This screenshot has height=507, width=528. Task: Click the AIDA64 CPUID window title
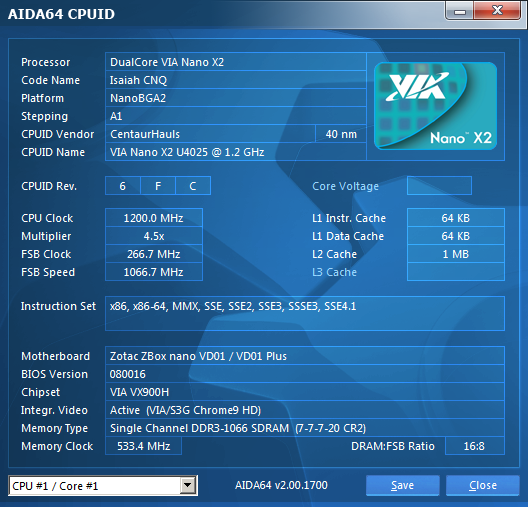[61, 14]
